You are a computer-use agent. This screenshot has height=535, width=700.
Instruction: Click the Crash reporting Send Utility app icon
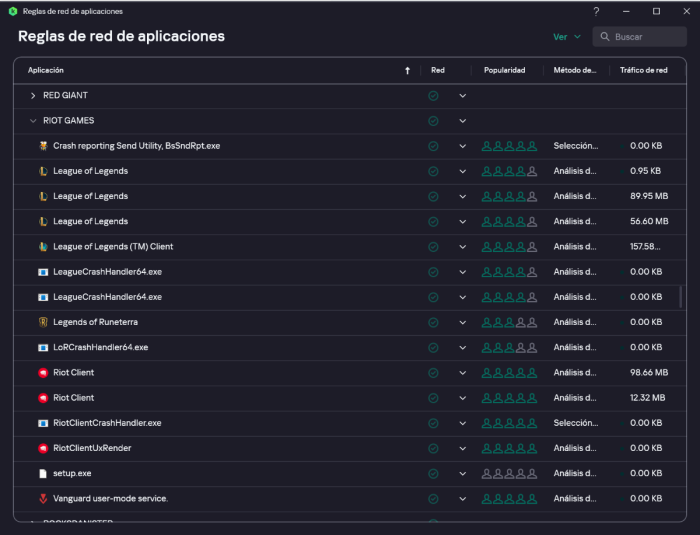tap(43, 146)
